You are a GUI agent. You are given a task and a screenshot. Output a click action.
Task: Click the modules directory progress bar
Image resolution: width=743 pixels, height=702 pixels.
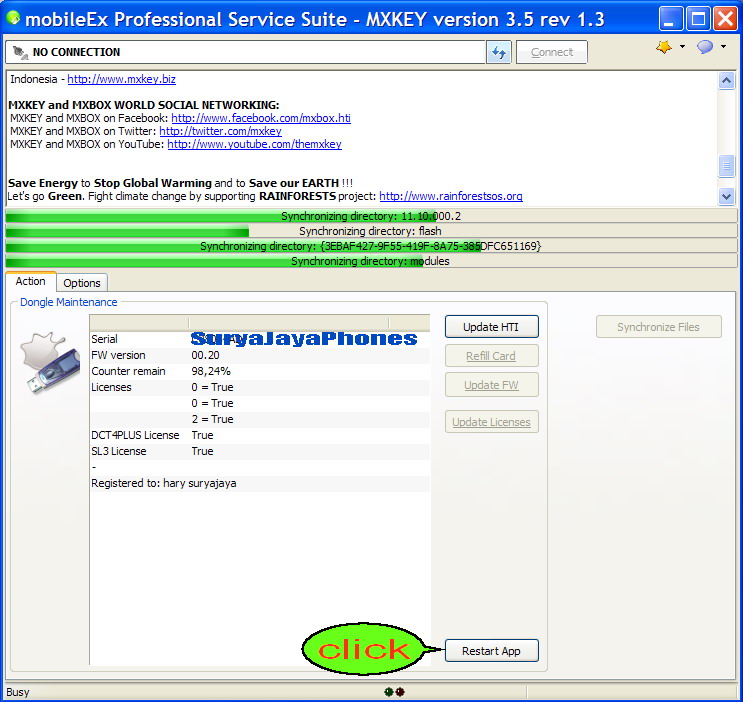371,261
